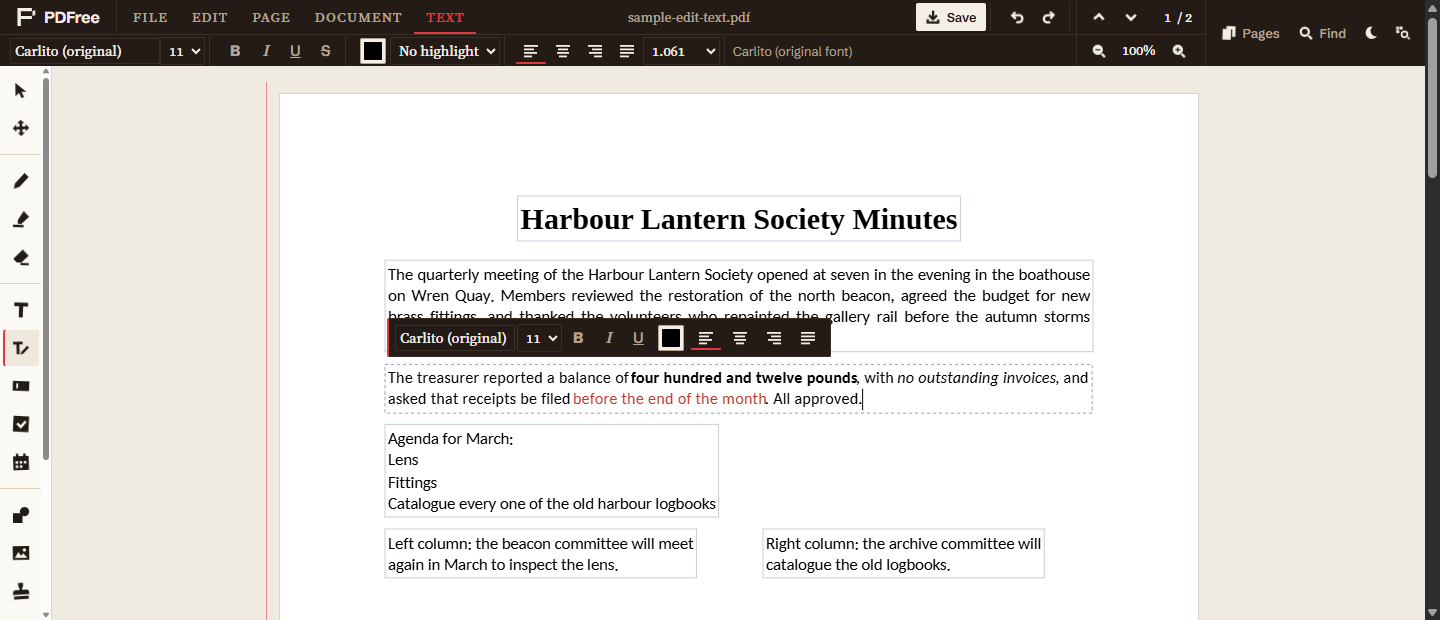Select the stamp tool
The image size is (1440, 620).
coord(20,591)
